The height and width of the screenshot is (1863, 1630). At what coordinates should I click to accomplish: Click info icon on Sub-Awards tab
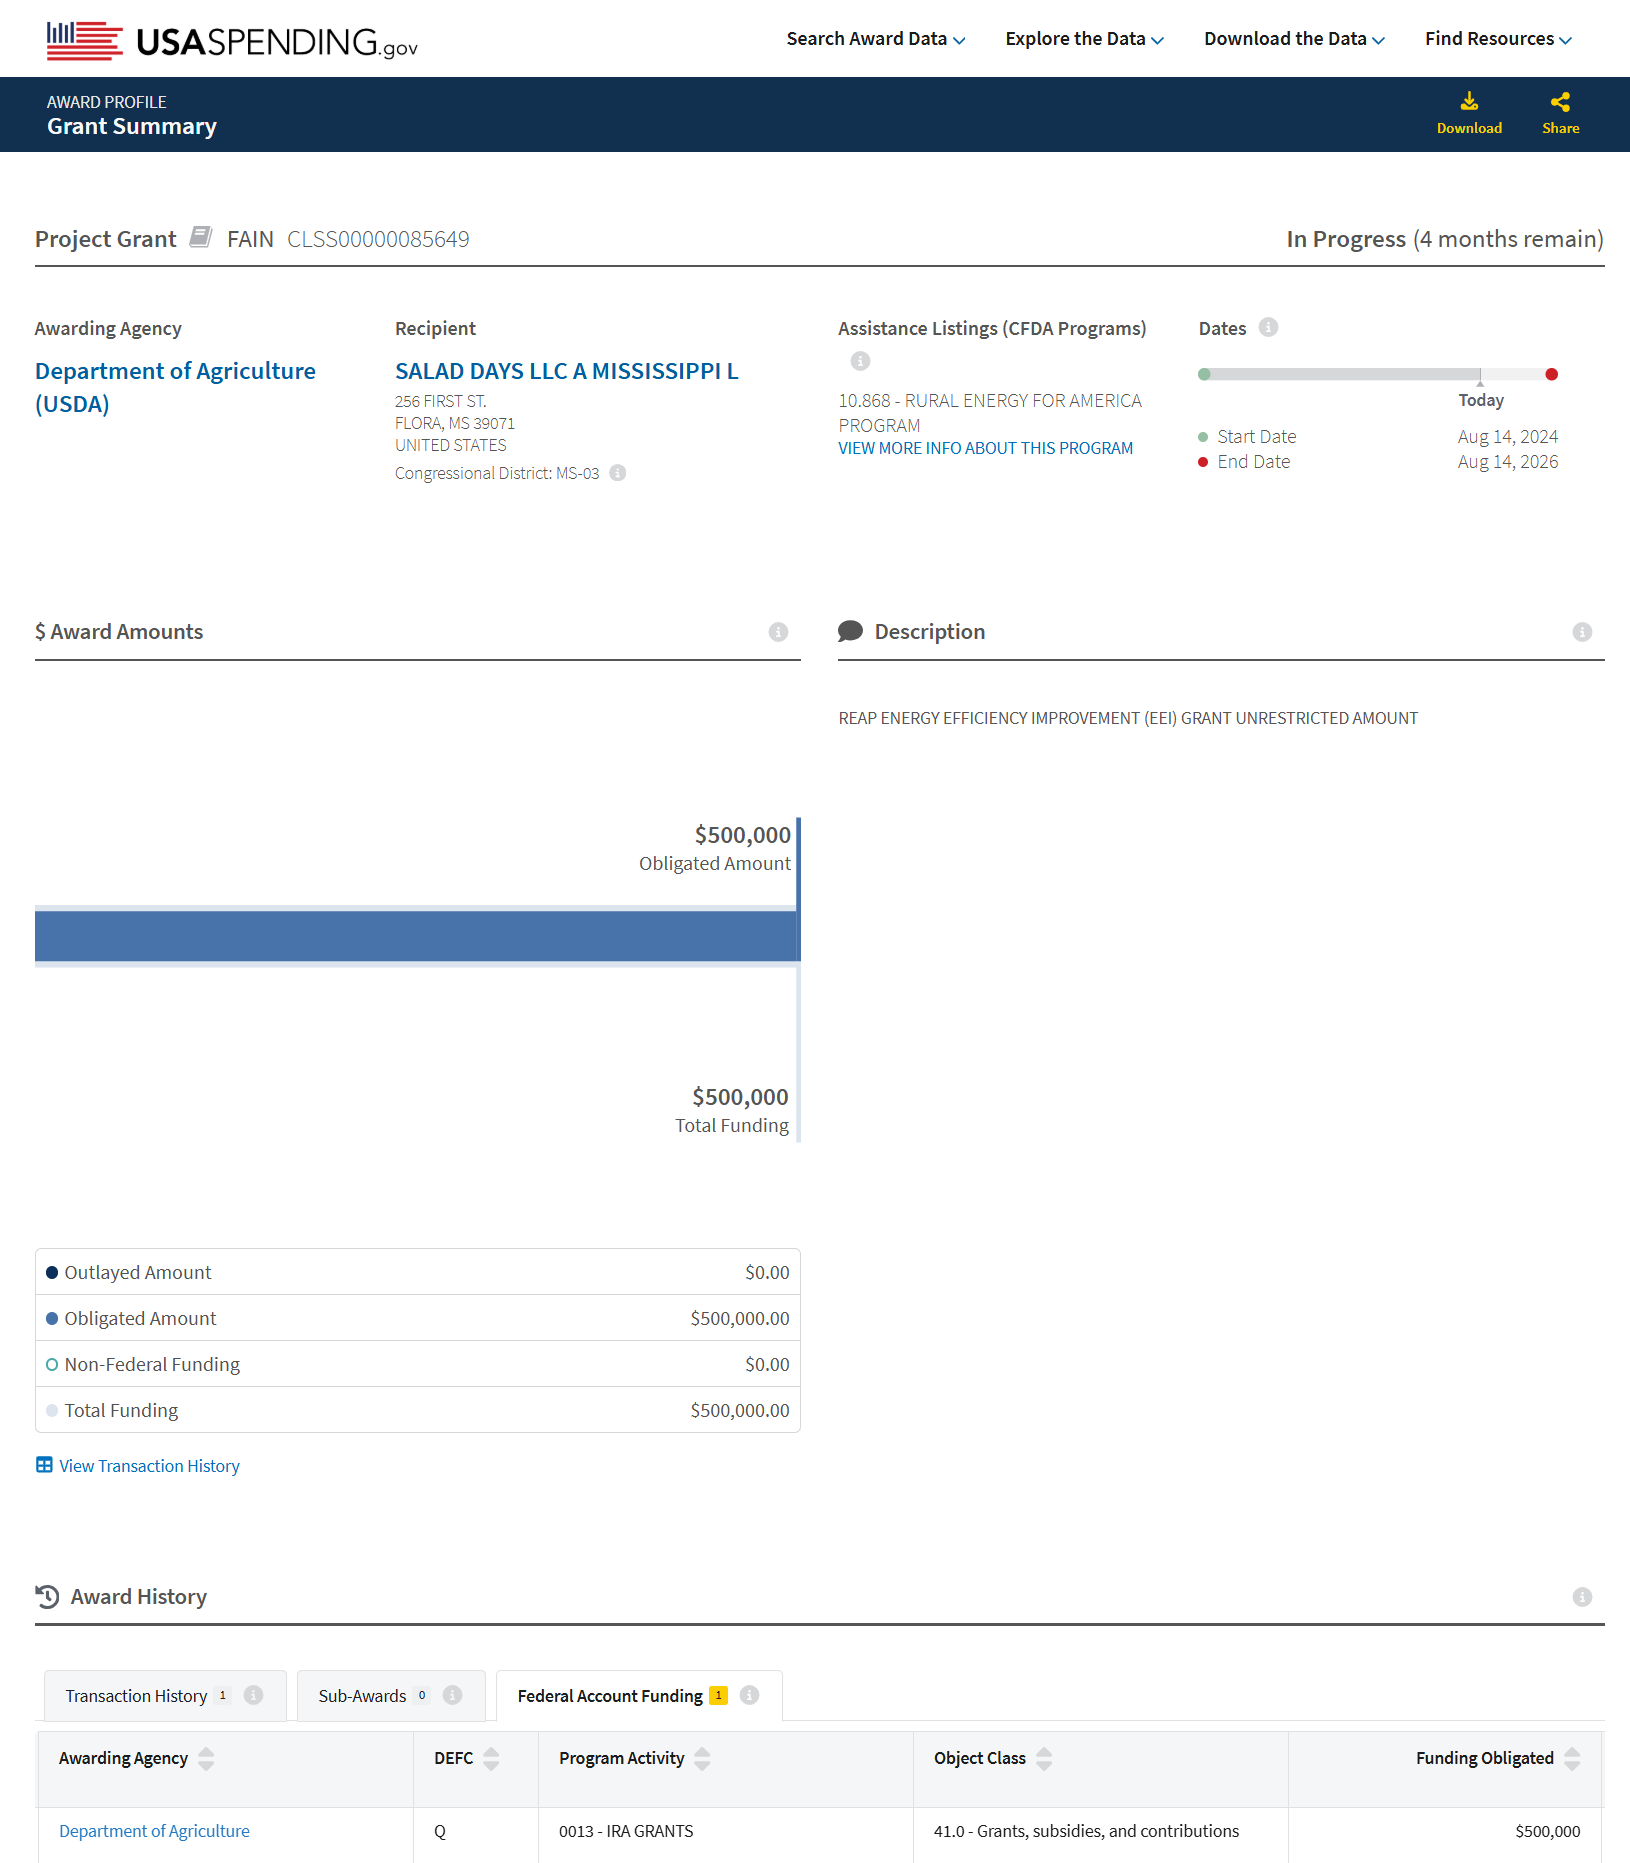click(x=452, y=1695)
